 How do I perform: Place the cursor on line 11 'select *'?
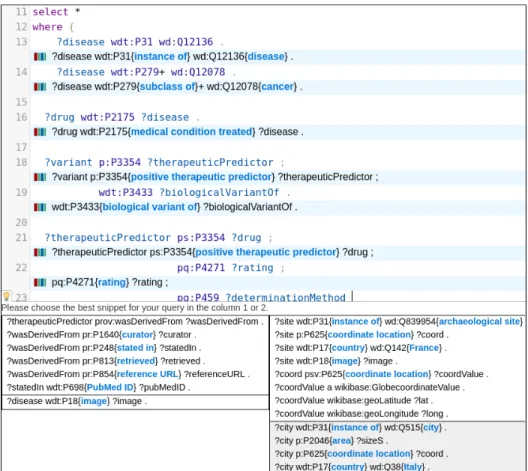(56, 12)
